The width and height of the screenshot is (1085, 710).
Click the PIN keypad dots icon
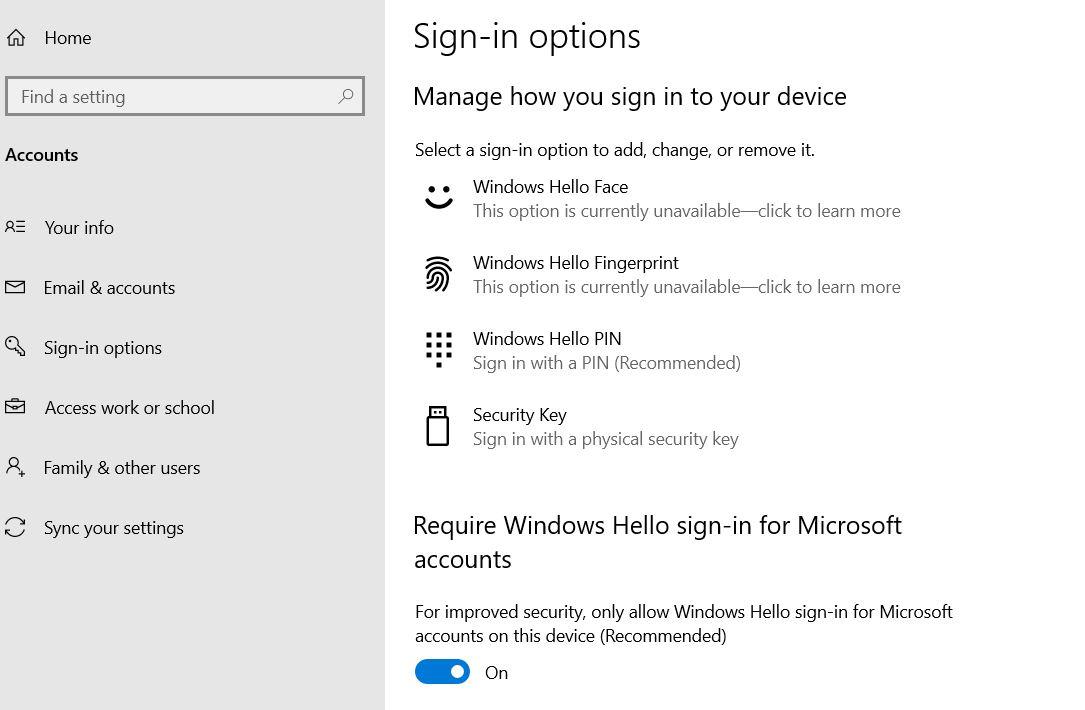pos(438,350)
